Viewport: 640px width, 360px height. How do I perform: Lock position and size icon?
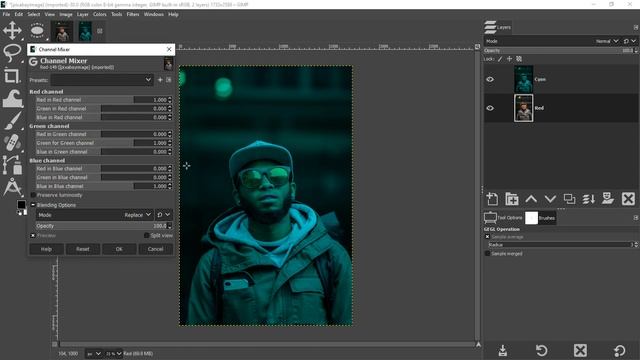coord(509,59)
